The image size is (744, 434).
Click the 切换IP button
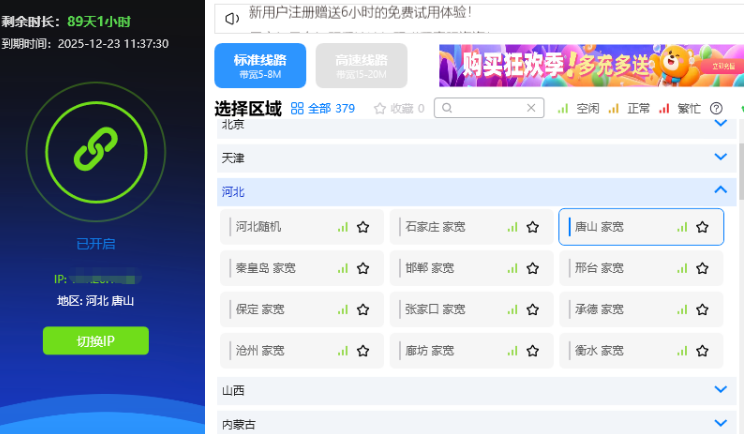[95, 341]
